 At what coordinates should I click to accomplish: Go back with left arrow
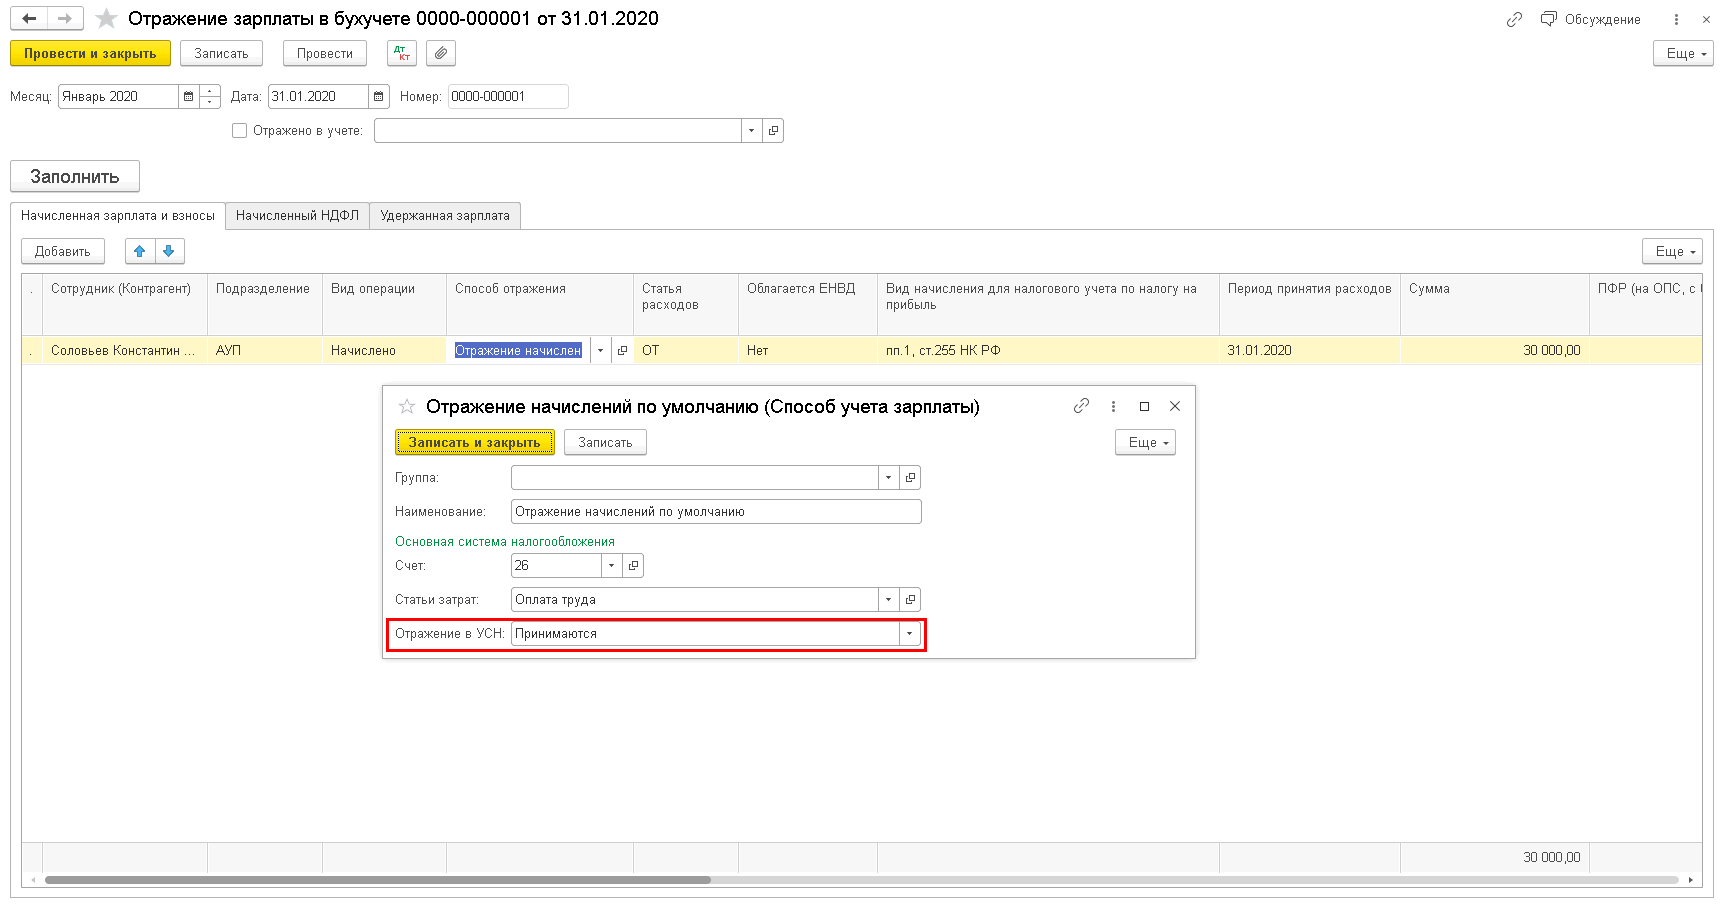tap(29, 19)
